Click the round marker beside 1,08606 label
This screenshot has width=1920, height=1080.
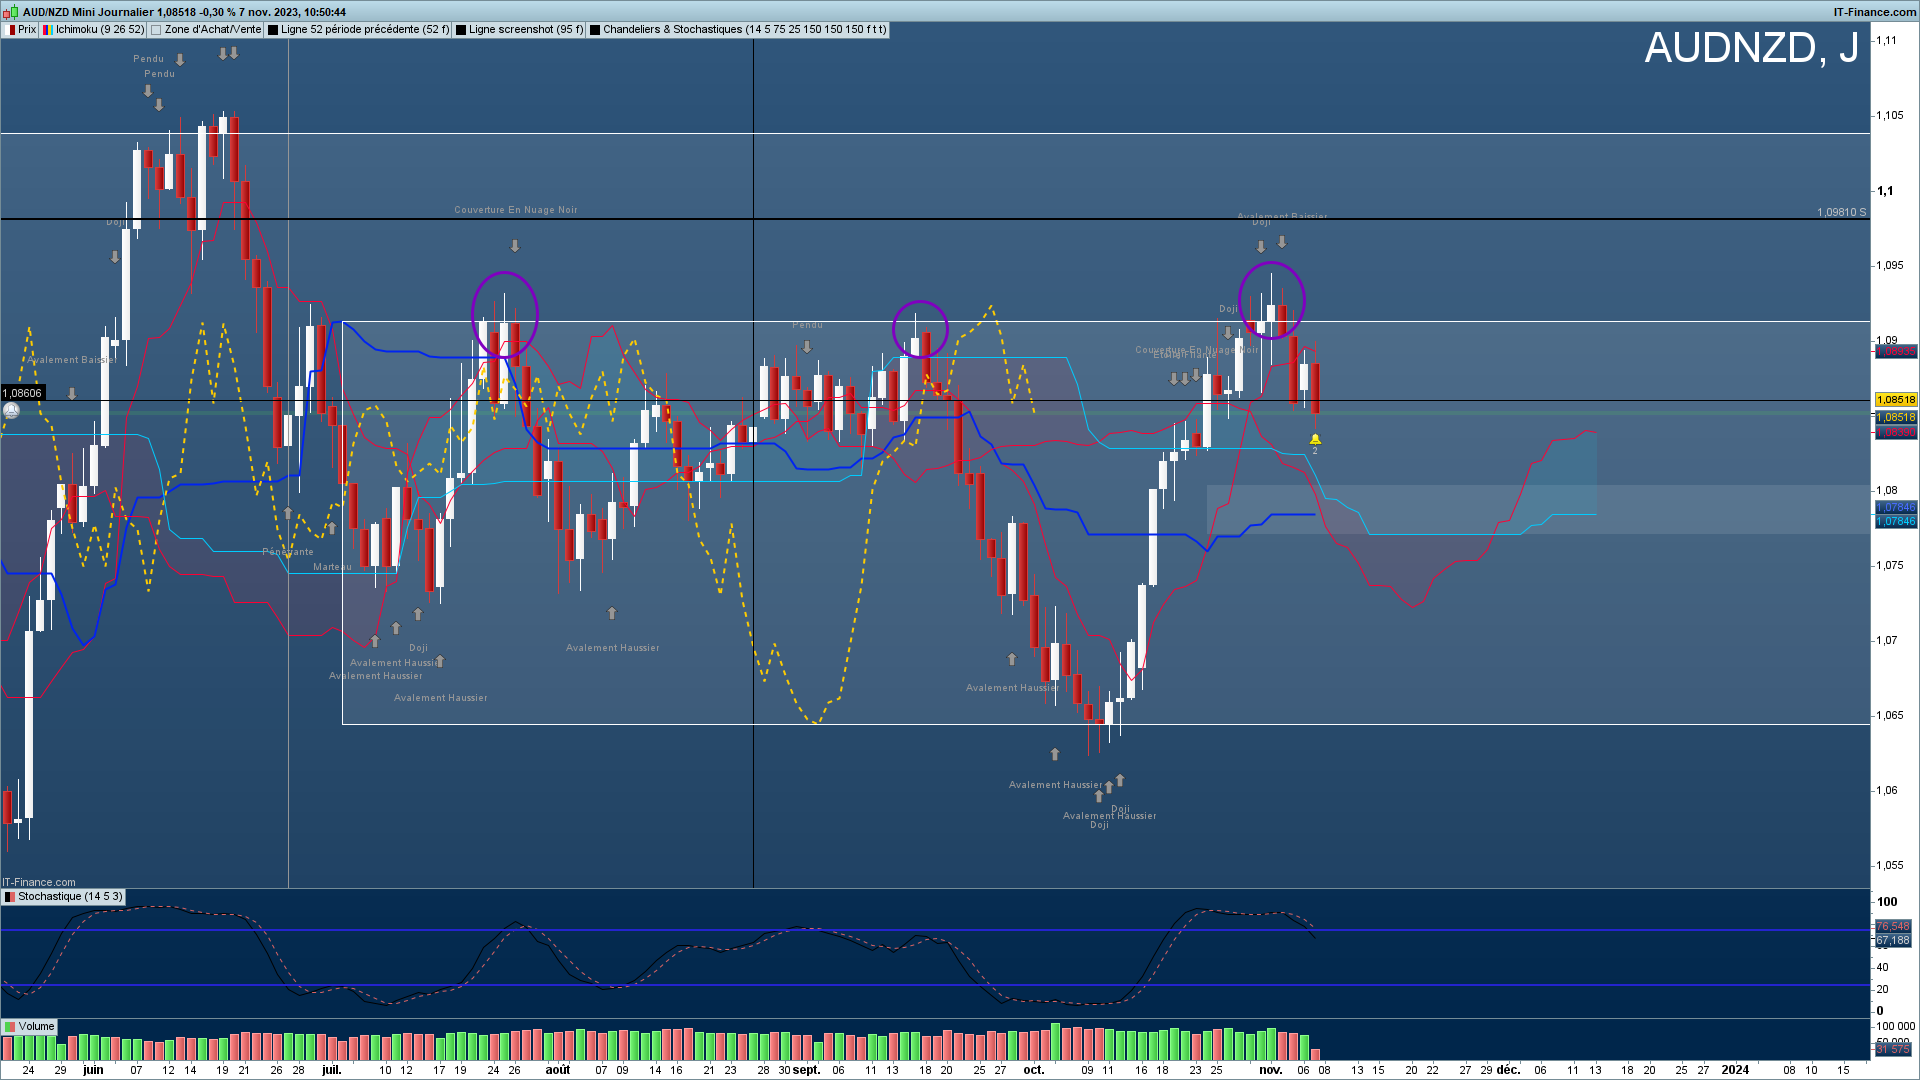click(11, 410)
